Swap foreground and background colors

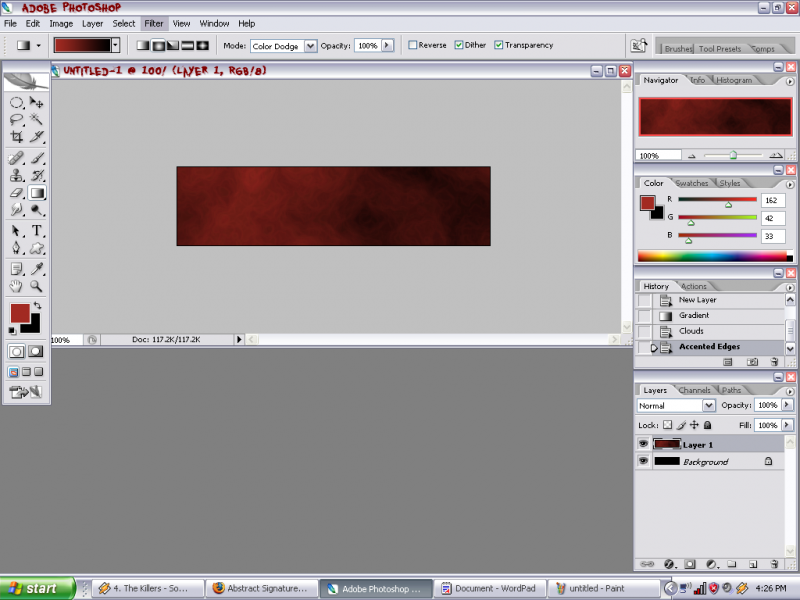(37, 306)
